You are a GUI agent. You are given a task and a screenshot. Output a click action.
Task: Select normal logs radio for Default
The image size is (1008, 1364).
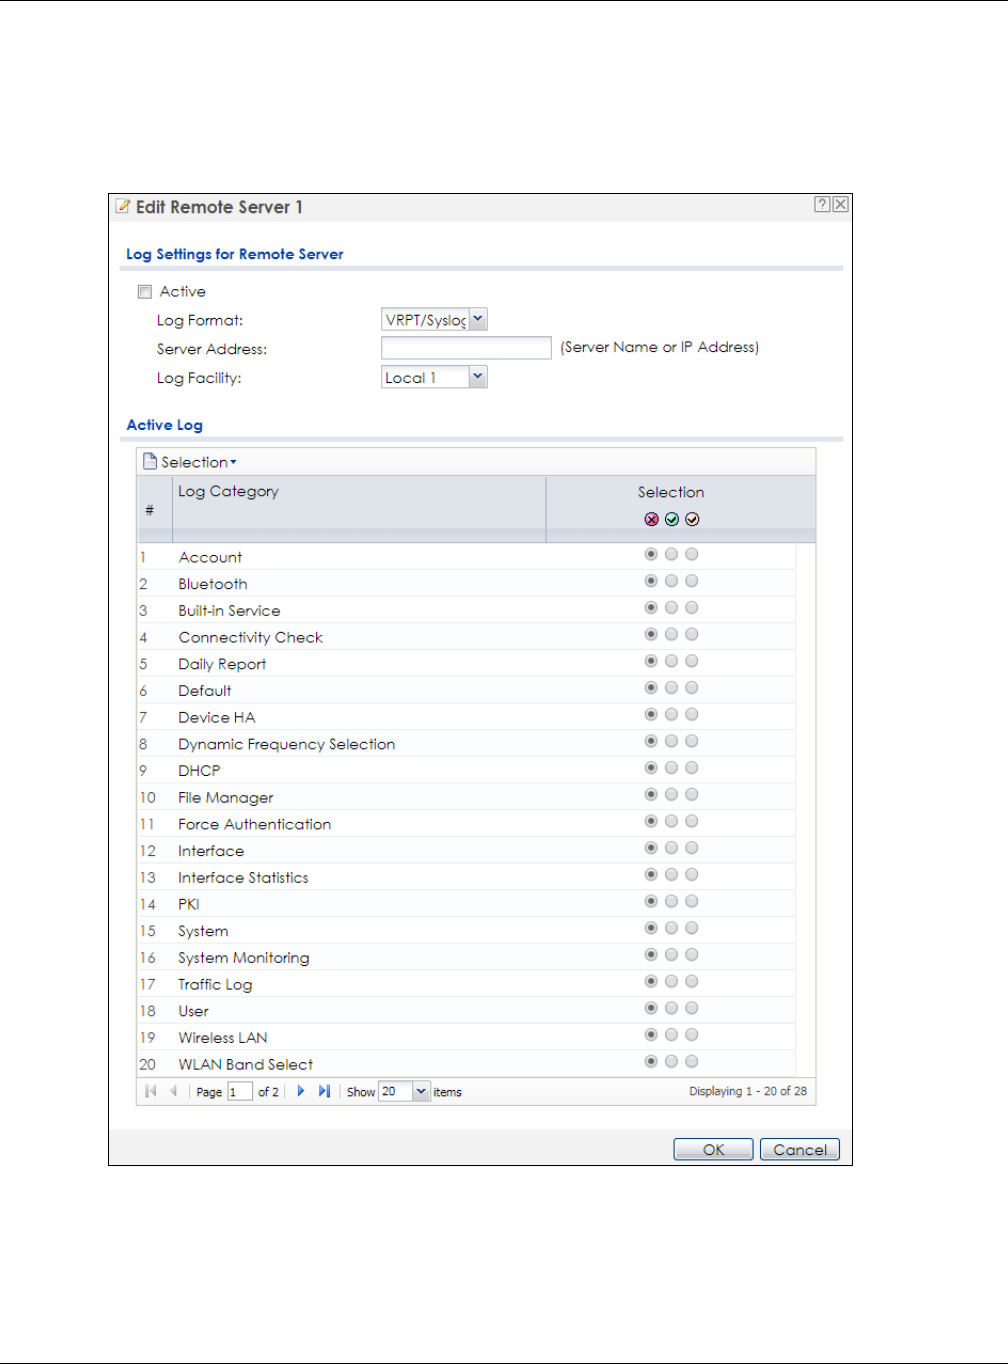click(x=671, y=688)
